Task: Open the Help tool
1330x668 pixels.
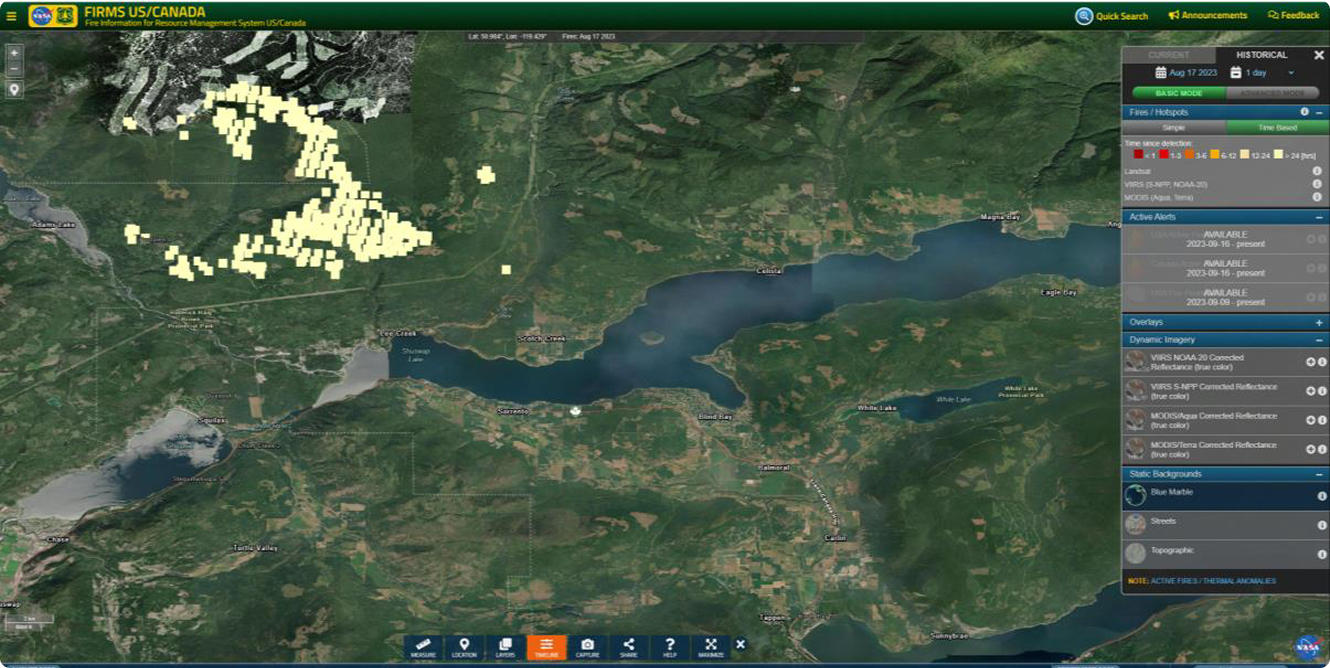Action: pos(669,648)
